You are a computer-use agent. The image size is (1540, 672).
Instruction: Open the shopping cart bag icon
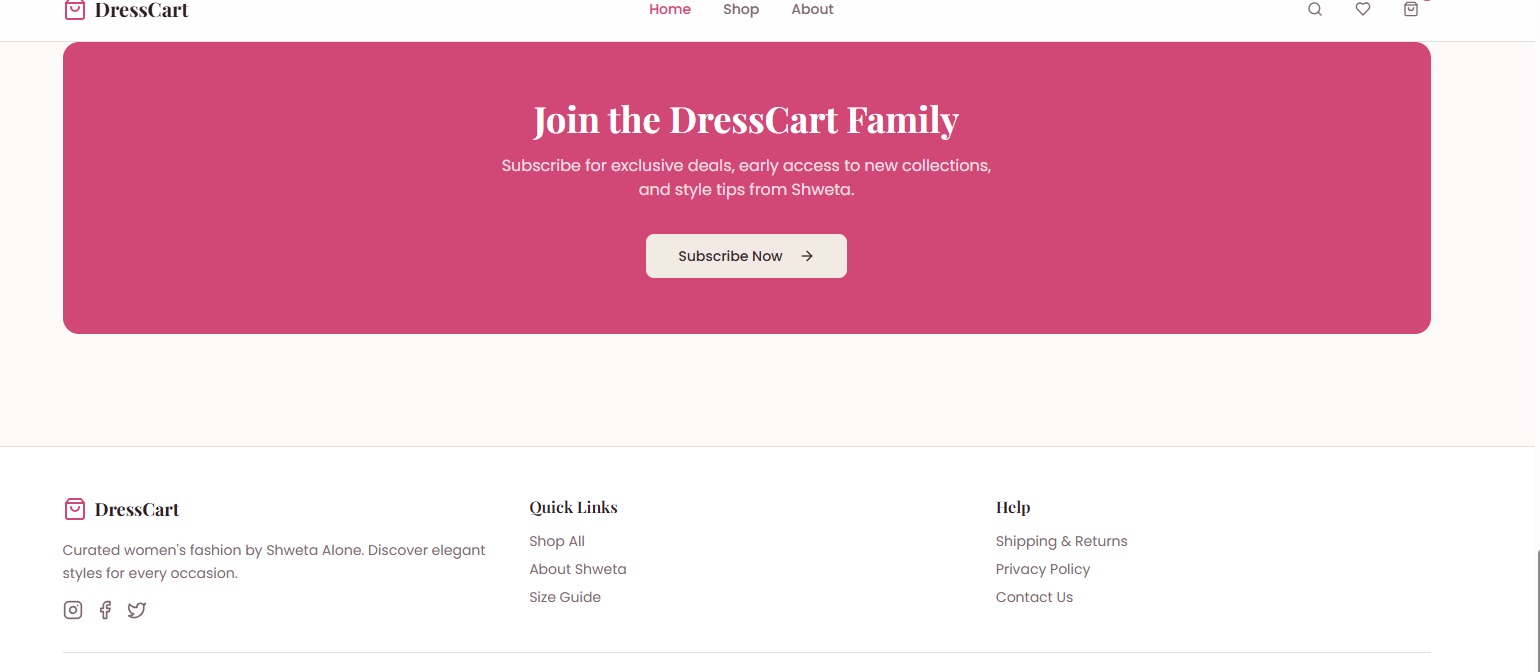[1411, 10]
